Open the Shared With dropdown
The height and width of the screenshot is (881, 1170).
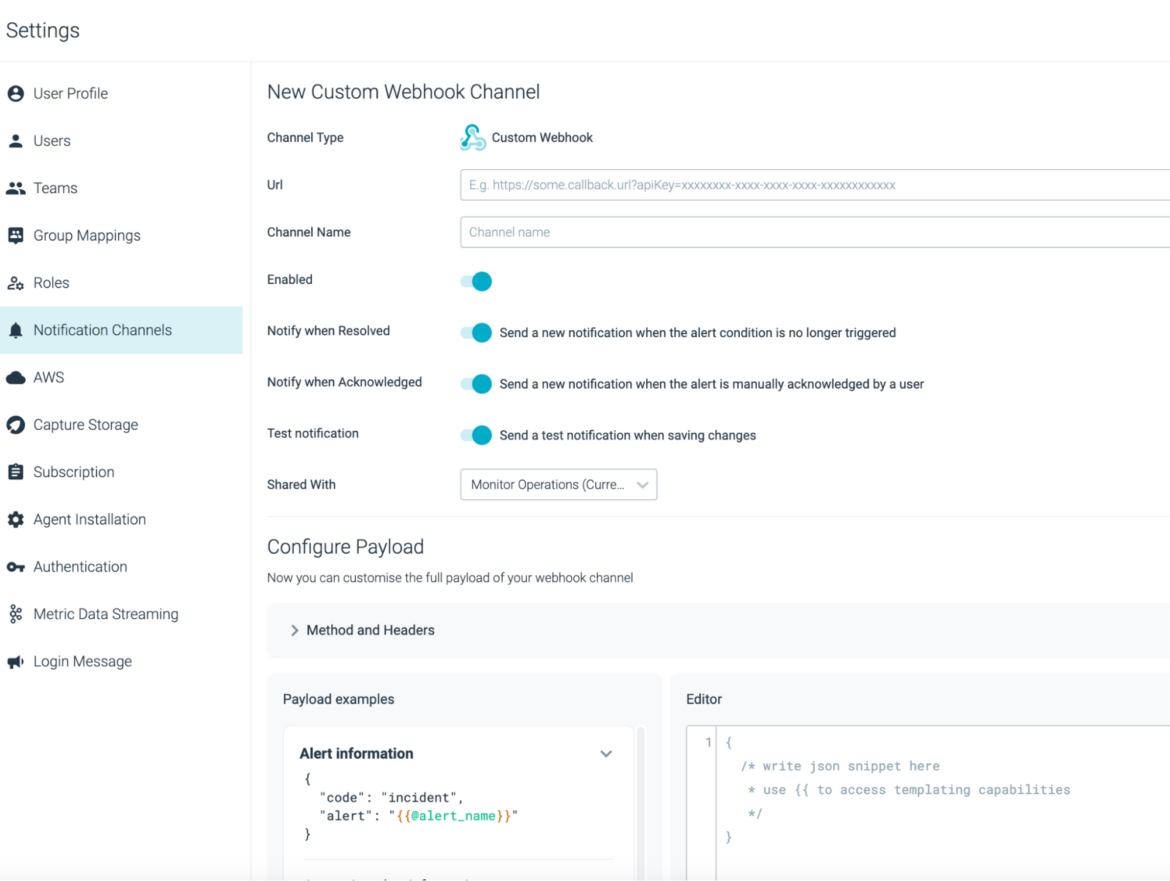click(x=558, y=484)
